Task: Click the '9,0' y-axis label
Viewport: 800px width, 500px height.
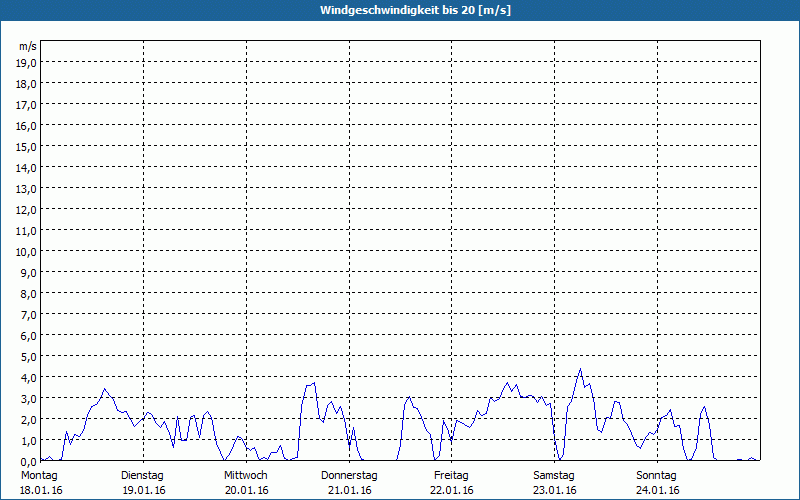Action: pos(29,273)
